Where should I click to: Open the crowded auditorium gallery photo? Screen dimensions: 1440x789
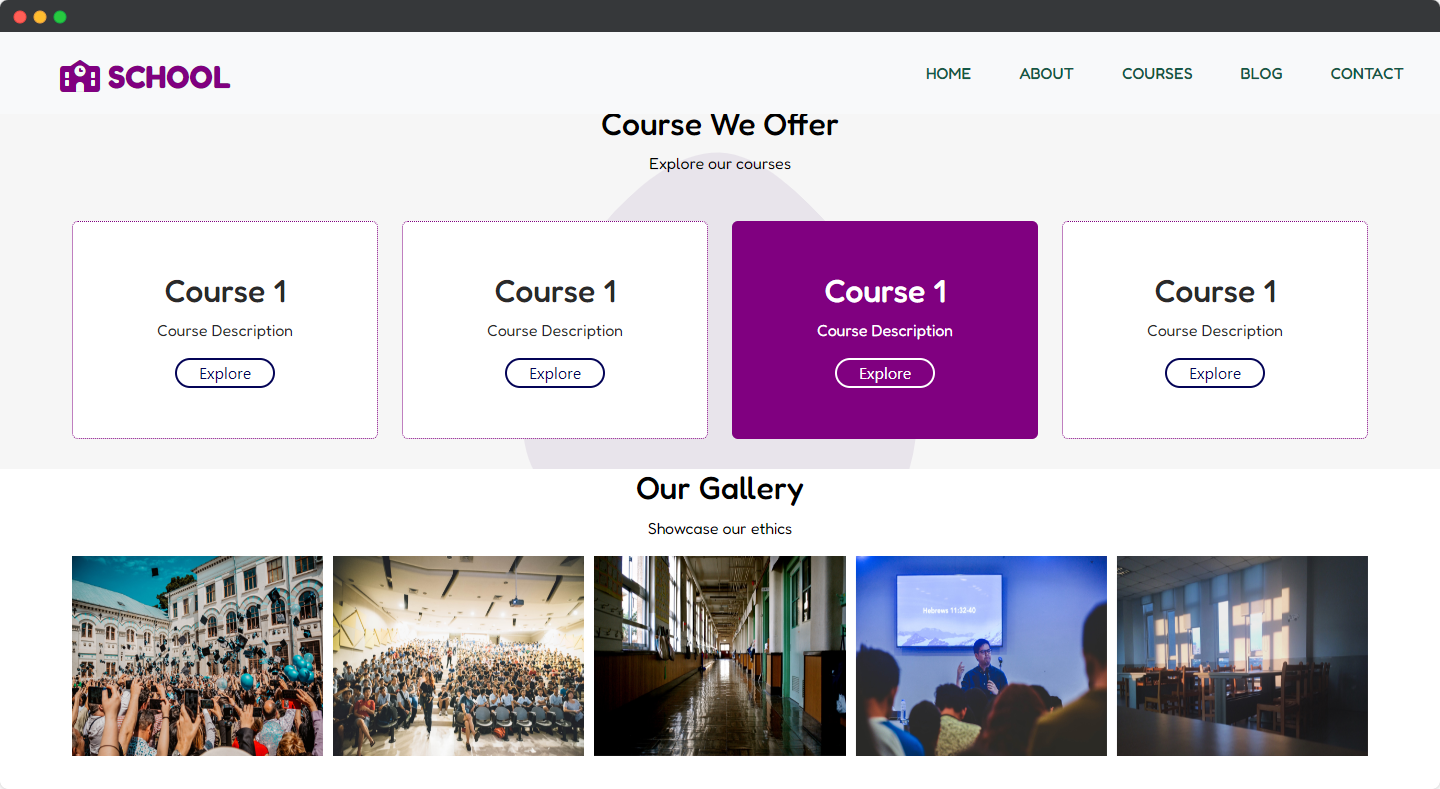click(x=458, y=656)
